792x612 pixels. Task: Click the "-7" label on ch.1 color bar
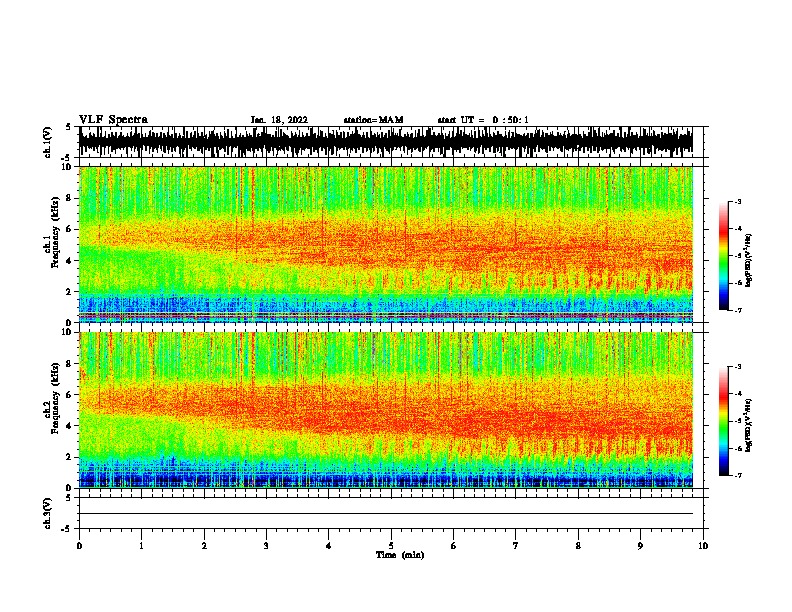pyautogui.click(x=738, y=310)
